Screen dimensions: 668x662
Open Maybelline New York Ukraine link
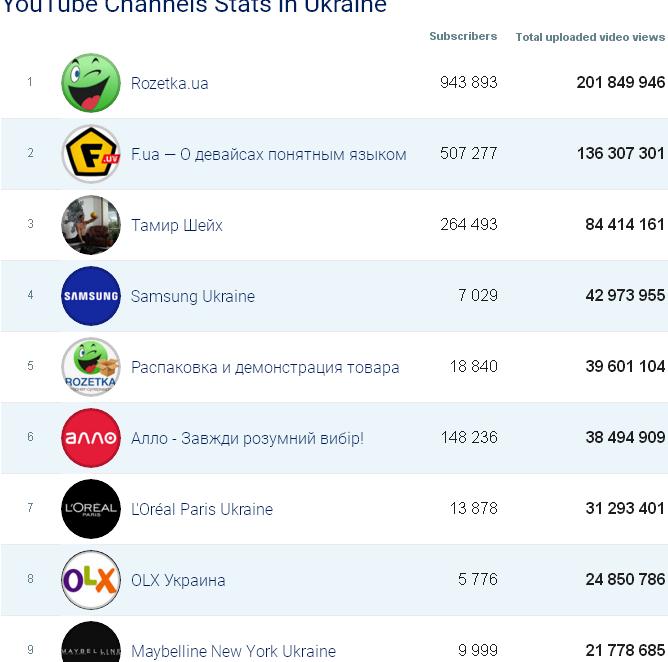233,651
